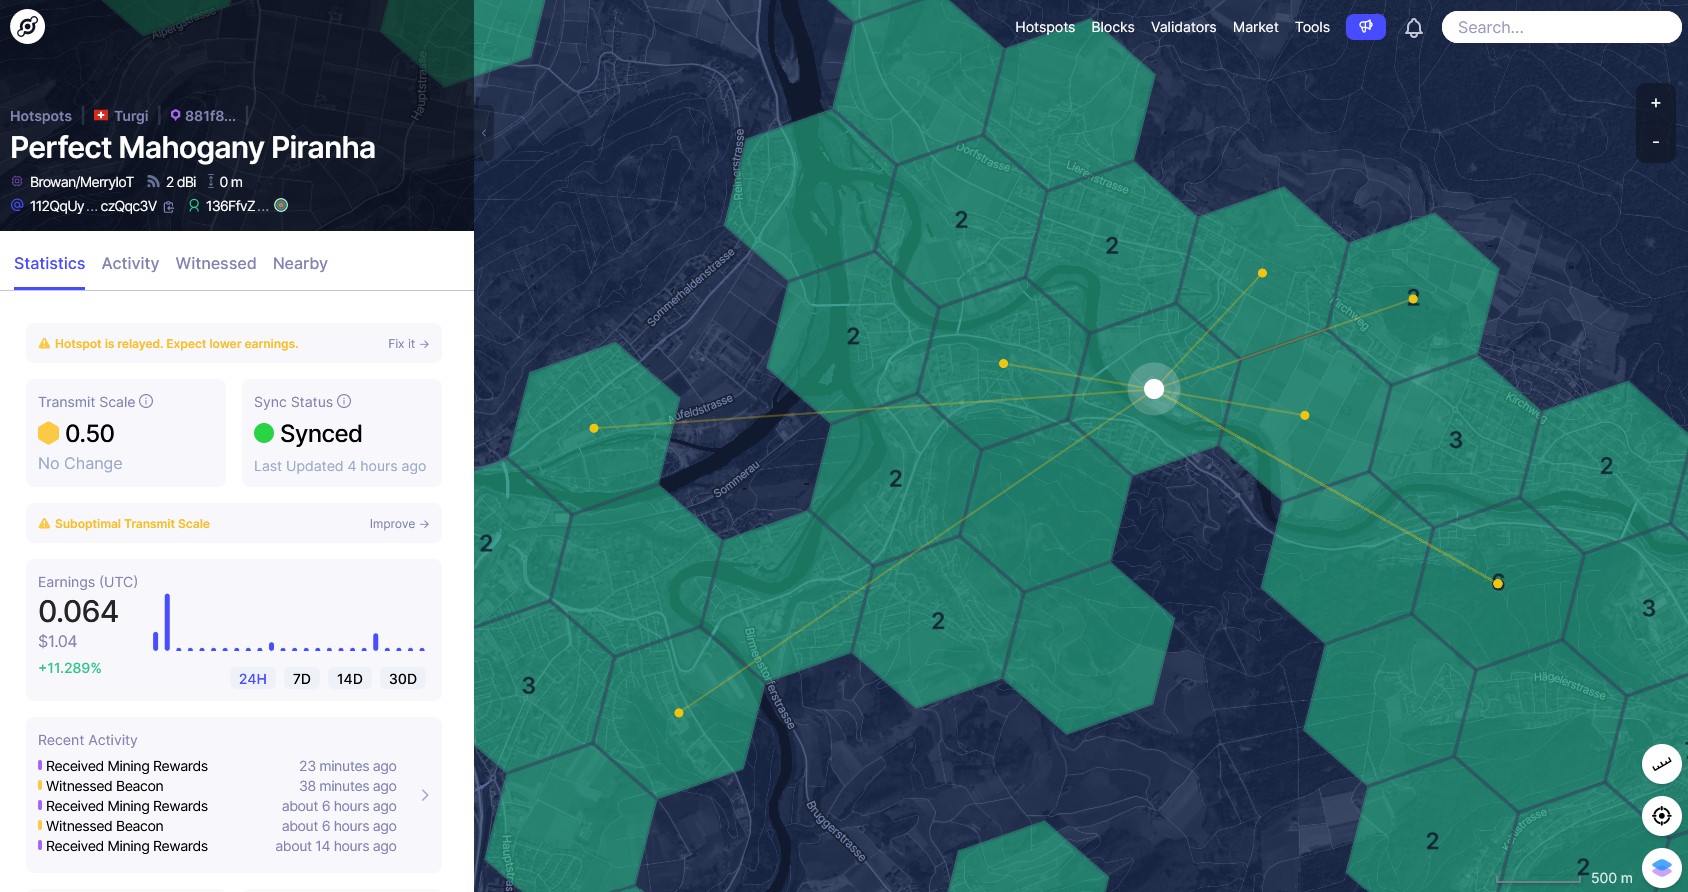Click the Search input field
Image resolution: width=1688 pixels, height=892 pixels.
pos(1561,27)
